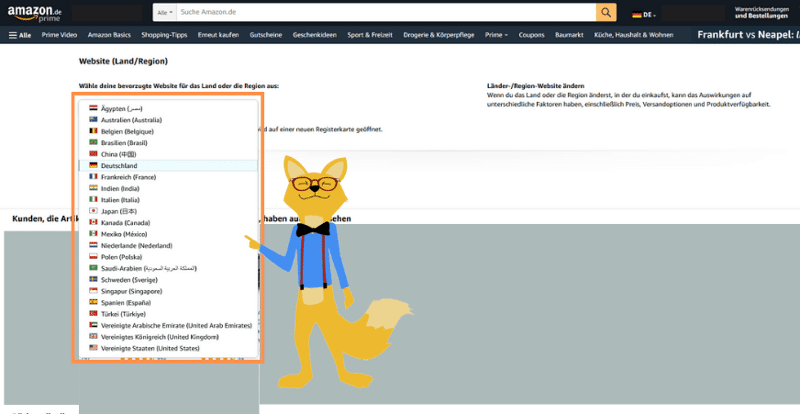
Task: Select the Kanada (Canada) flag entry
Action: pyautogui.click(x=93, y=222)
